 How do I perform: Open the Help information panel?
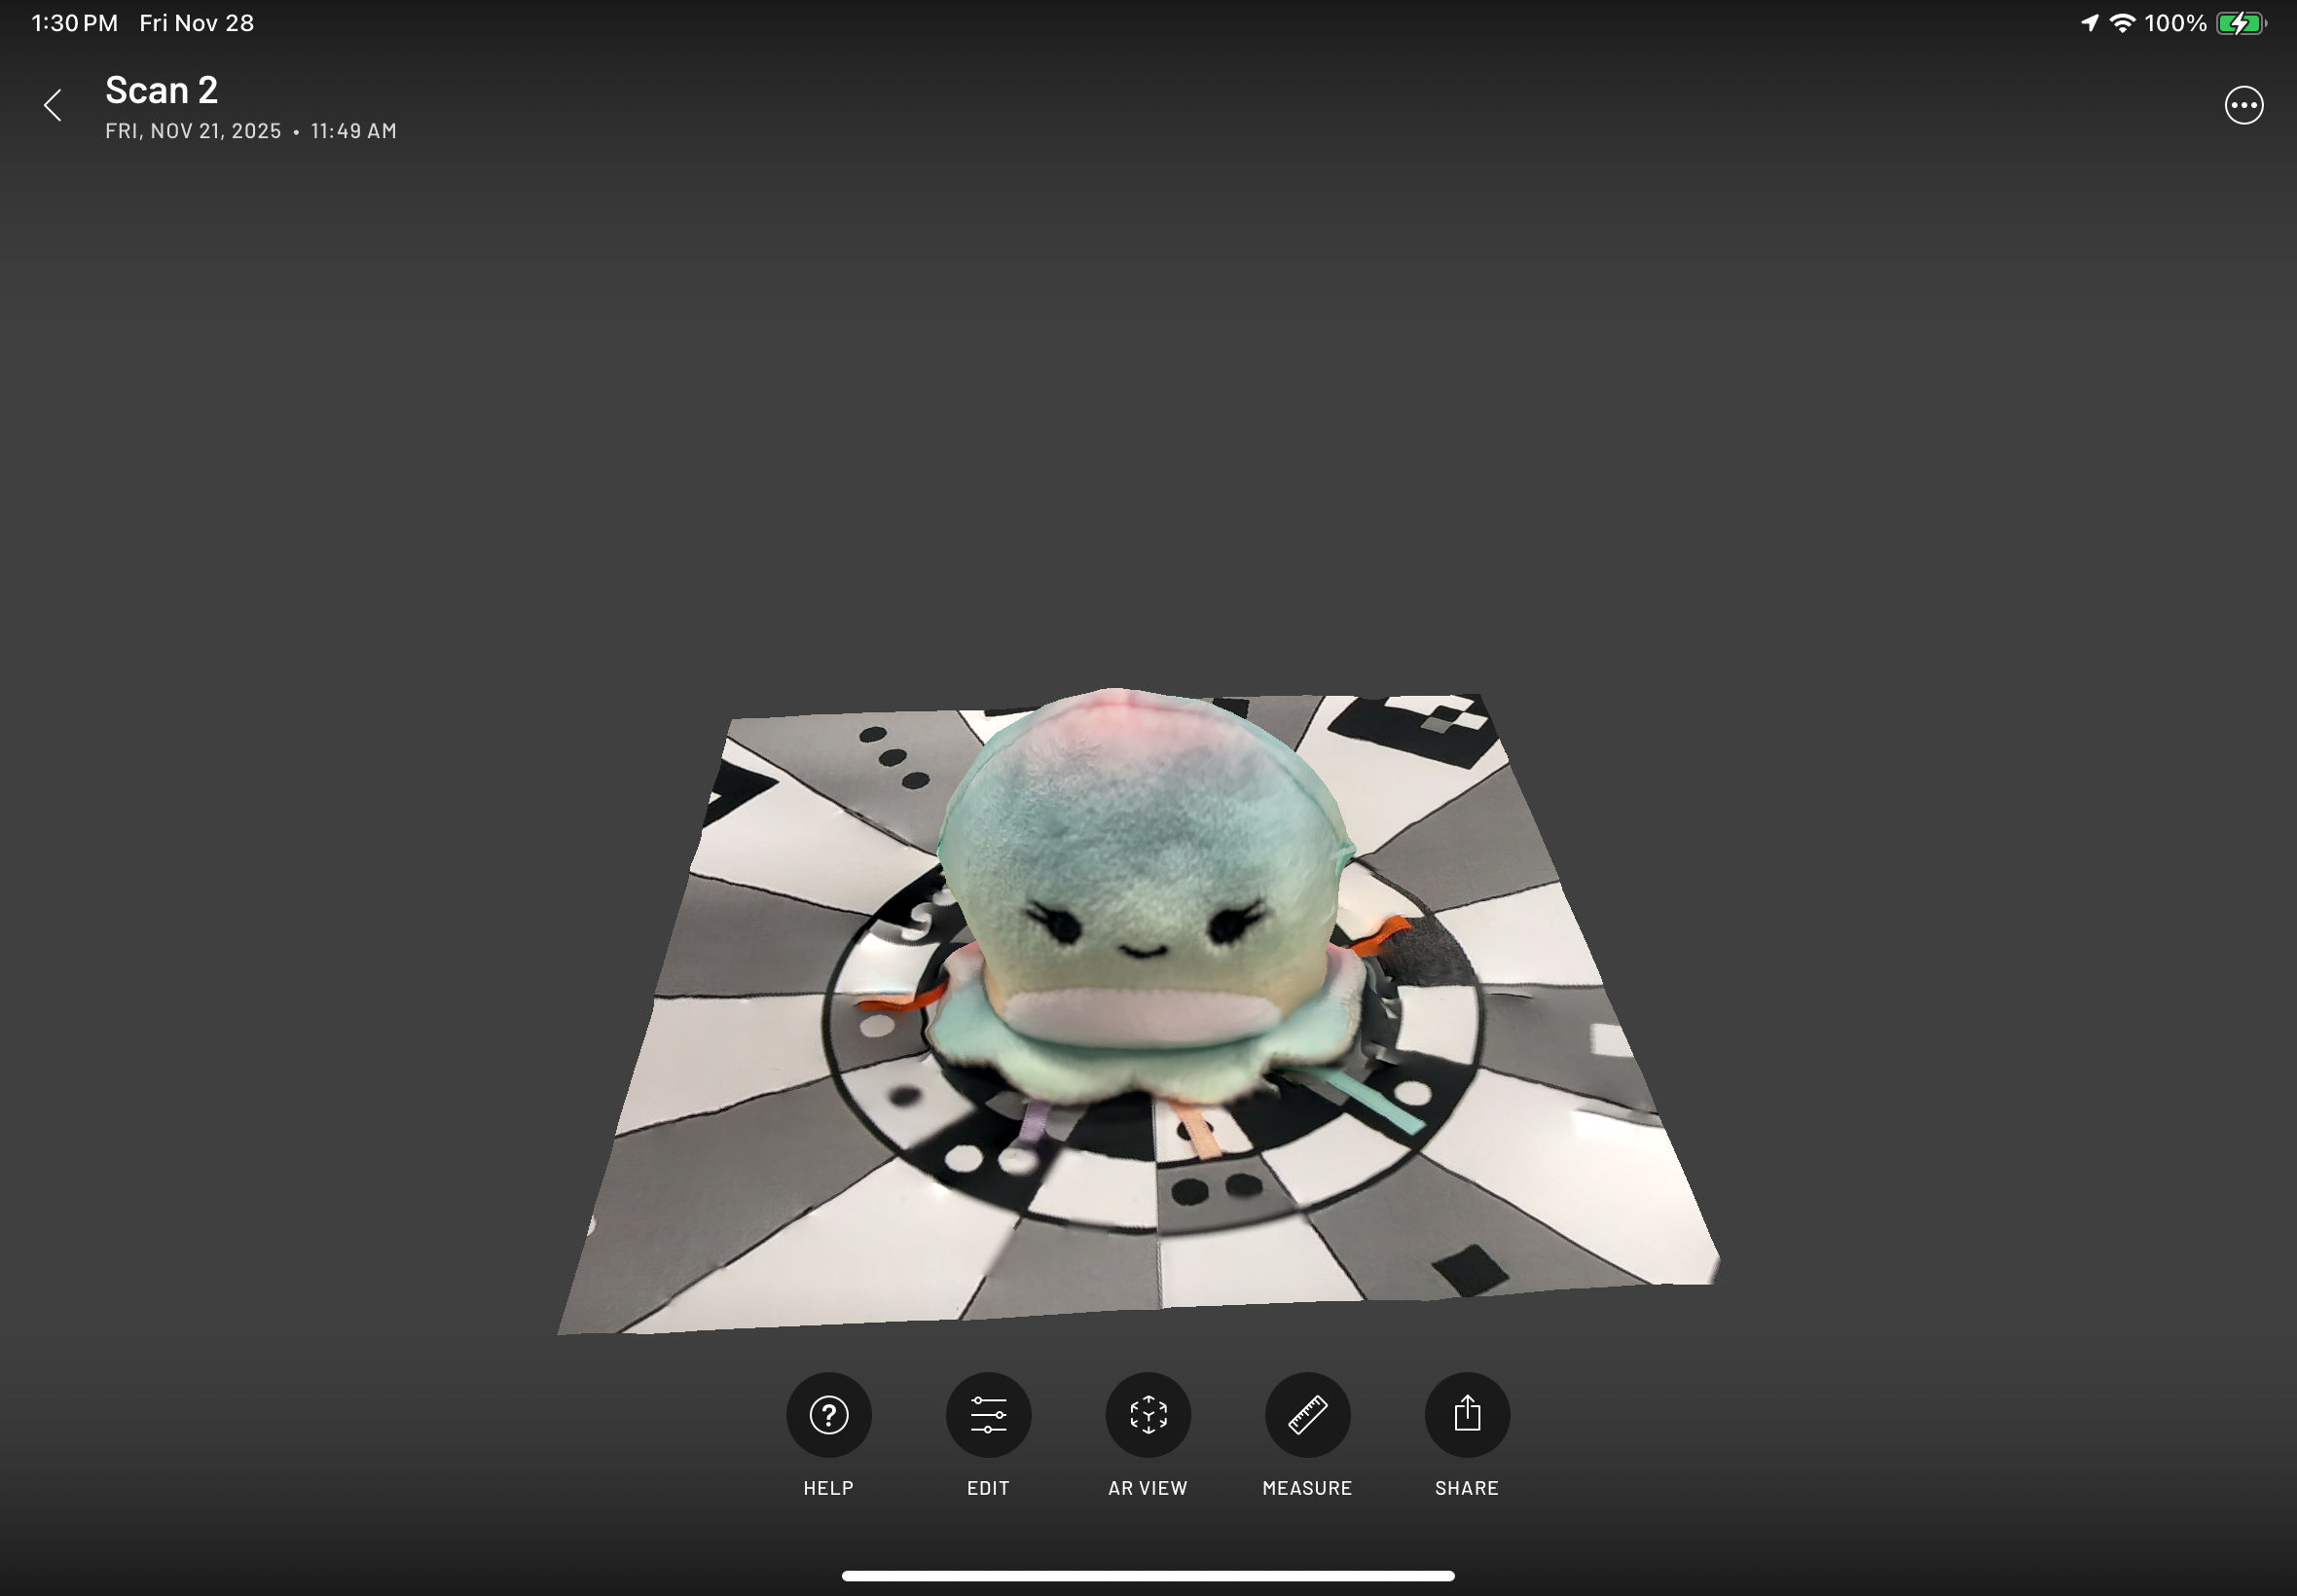828,1414
